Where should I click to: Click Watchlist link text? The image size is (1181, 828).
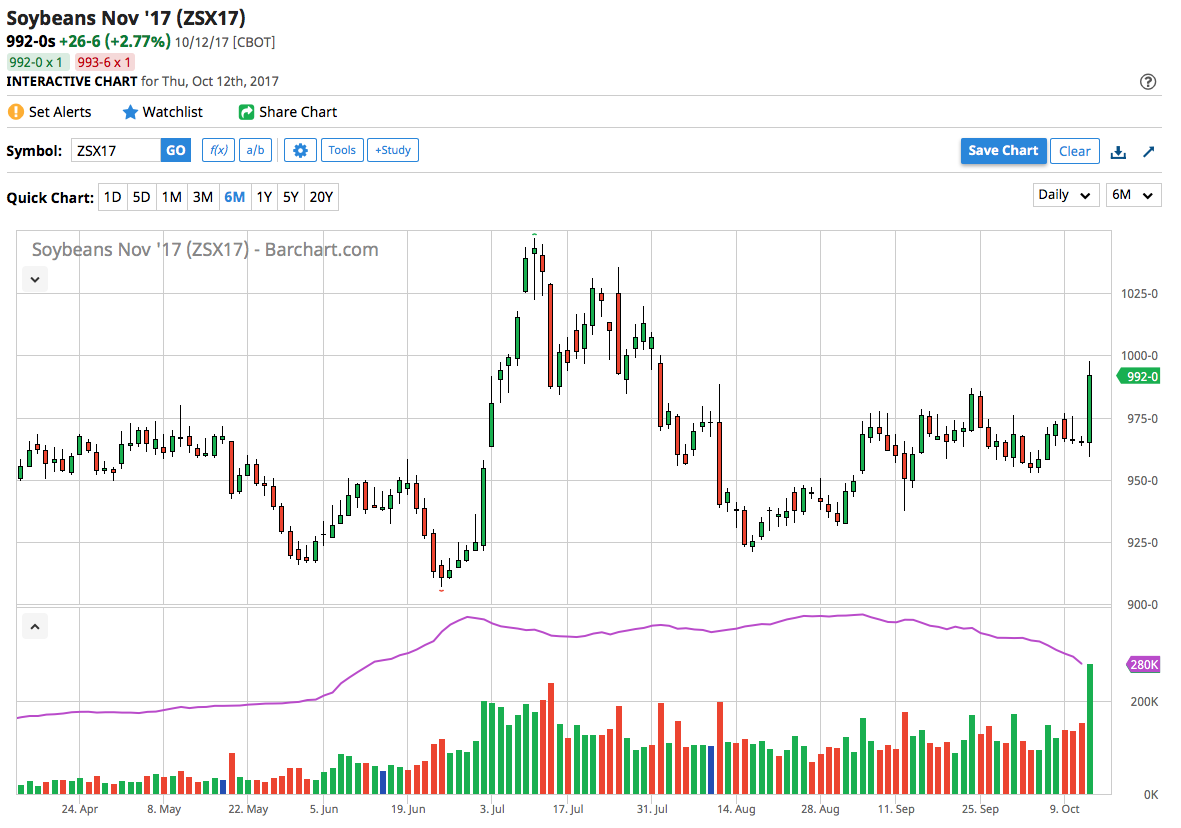coord(172,112)
